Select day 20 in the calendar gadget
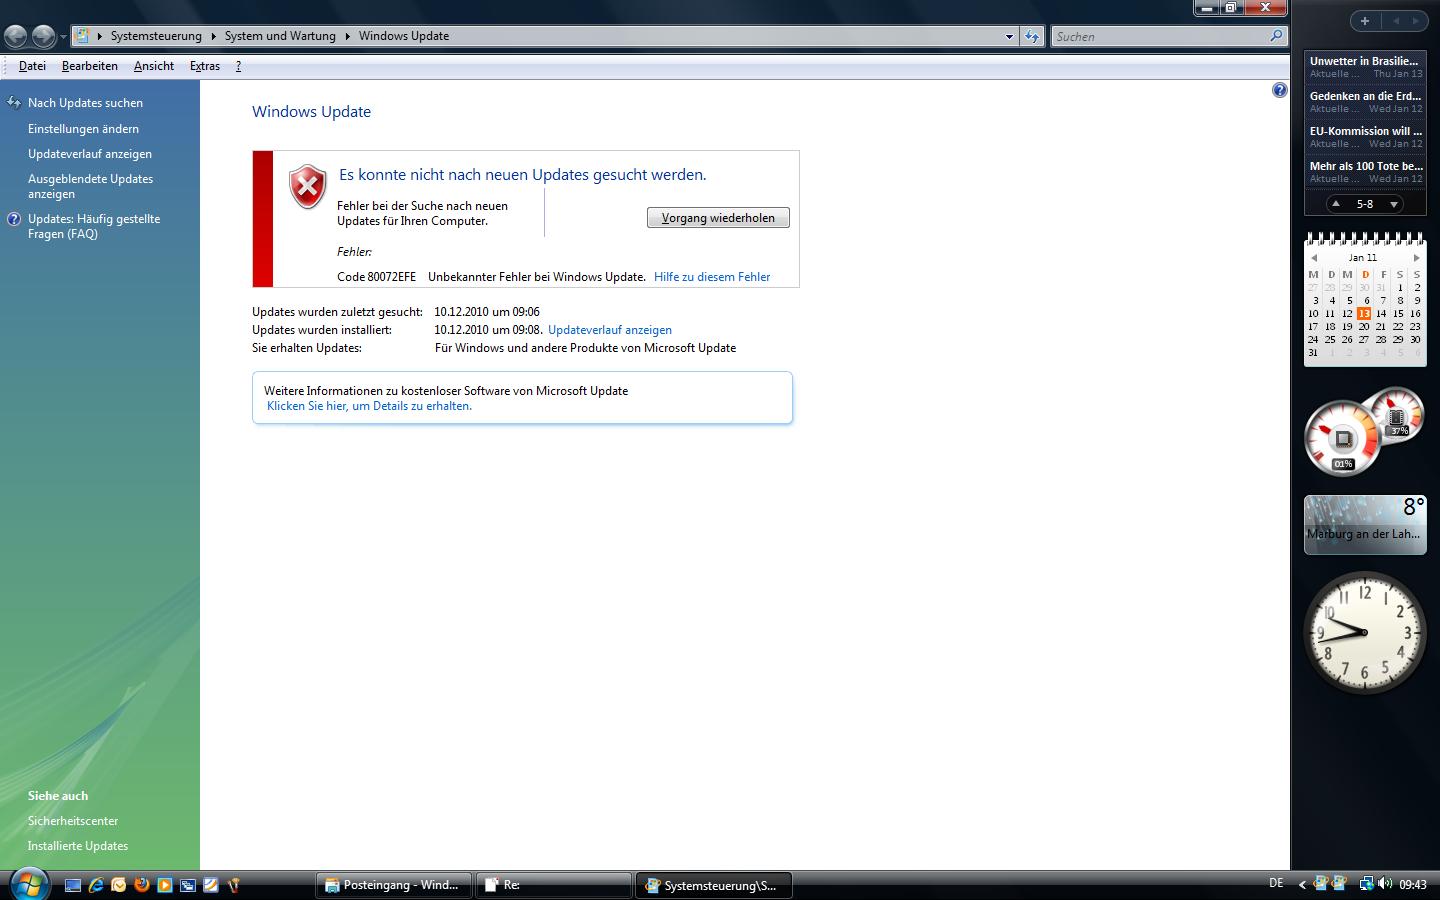 [1364, 326]
